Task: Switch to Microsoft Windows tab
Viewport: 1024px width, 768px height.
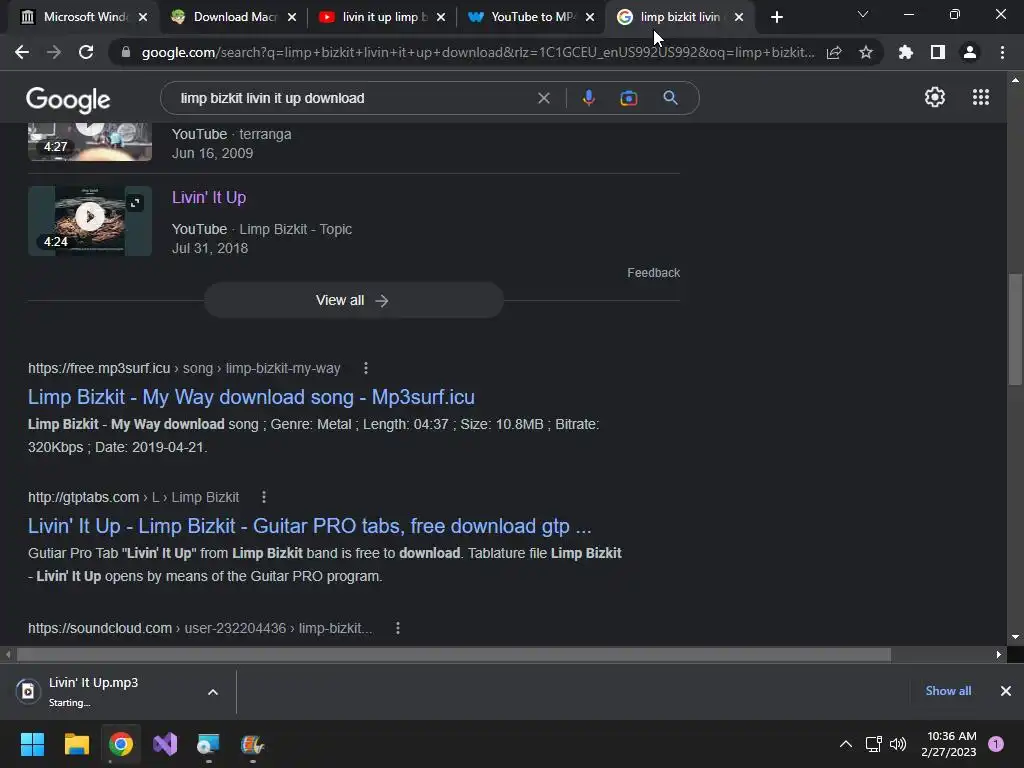Action: click(75, 17)
